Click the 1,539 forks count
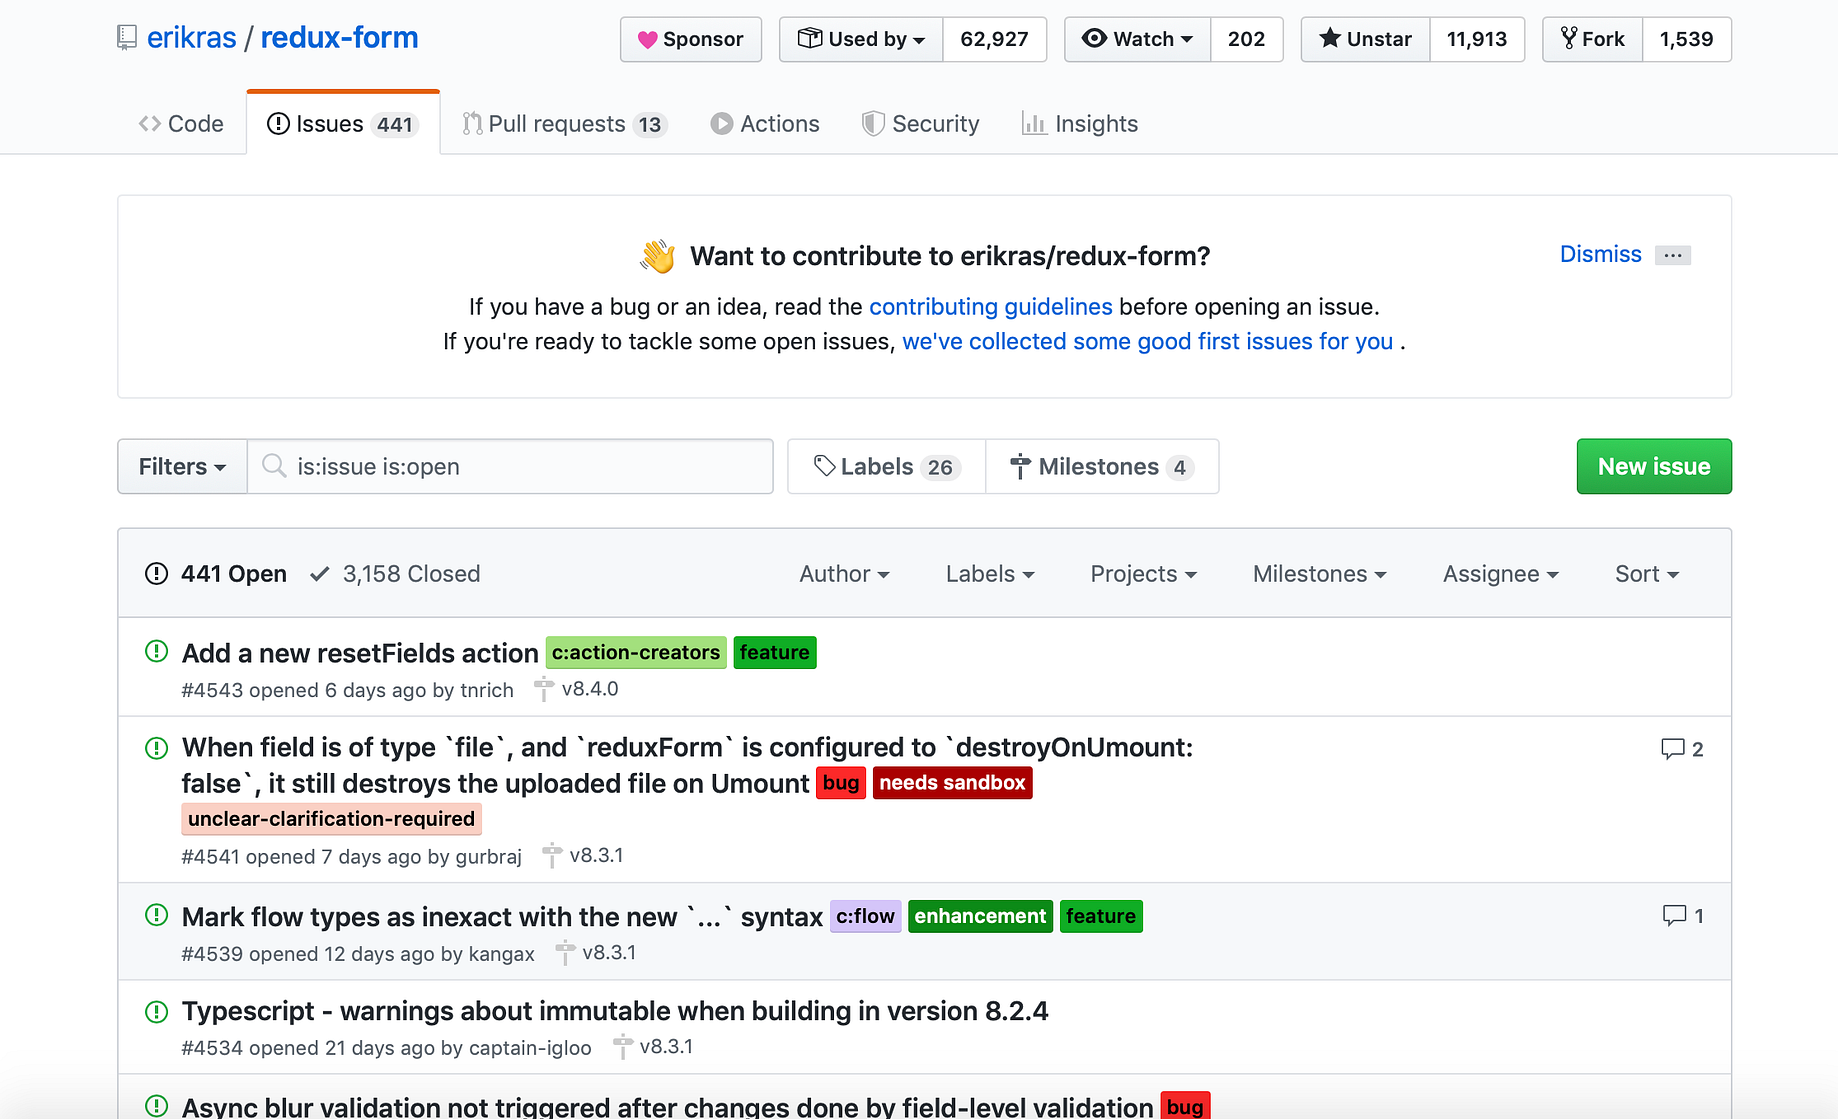 (x=1686, y=39)
